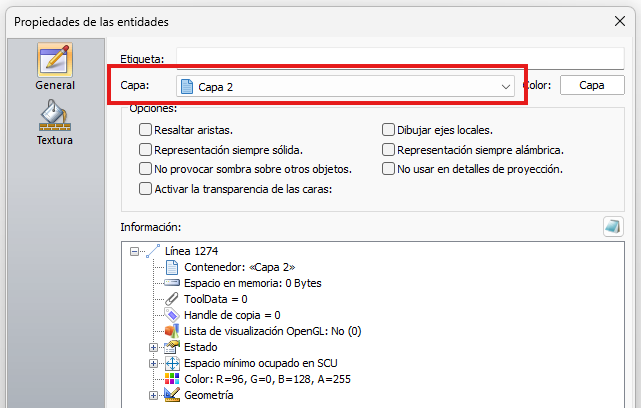641x408 pixels.
Task: Select the ToolData paperclip item
Action: 206,299
